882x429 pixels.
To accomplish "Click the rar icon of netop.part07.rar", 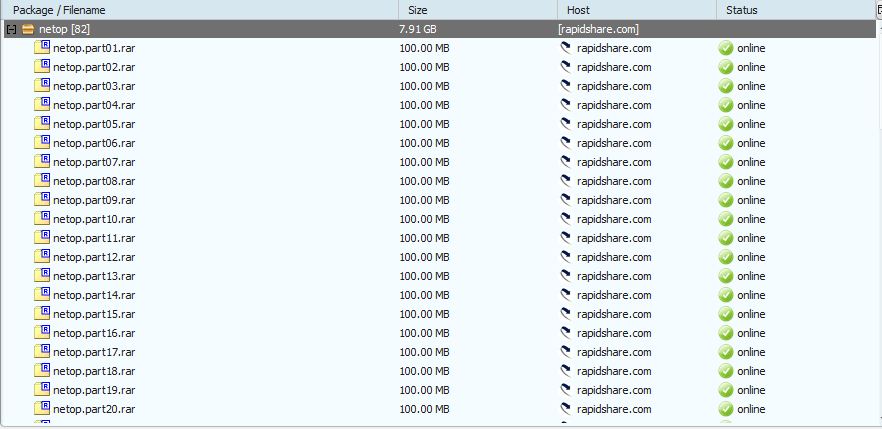I will [x=42, y=161].
